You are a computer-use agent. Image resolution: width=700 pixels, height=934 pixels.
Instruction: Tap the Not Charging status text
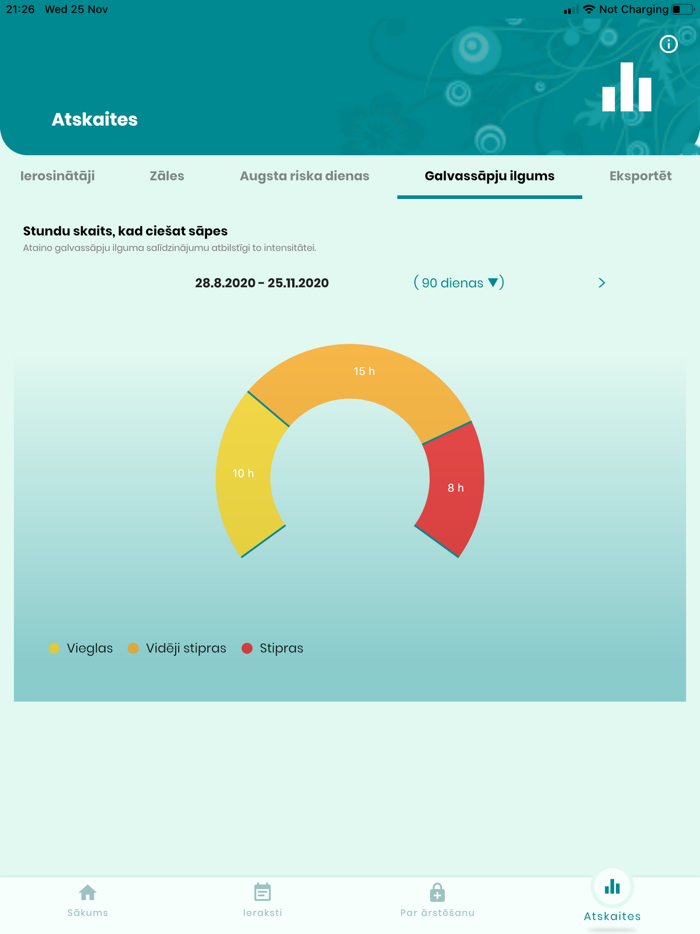(x=634, y=9)
